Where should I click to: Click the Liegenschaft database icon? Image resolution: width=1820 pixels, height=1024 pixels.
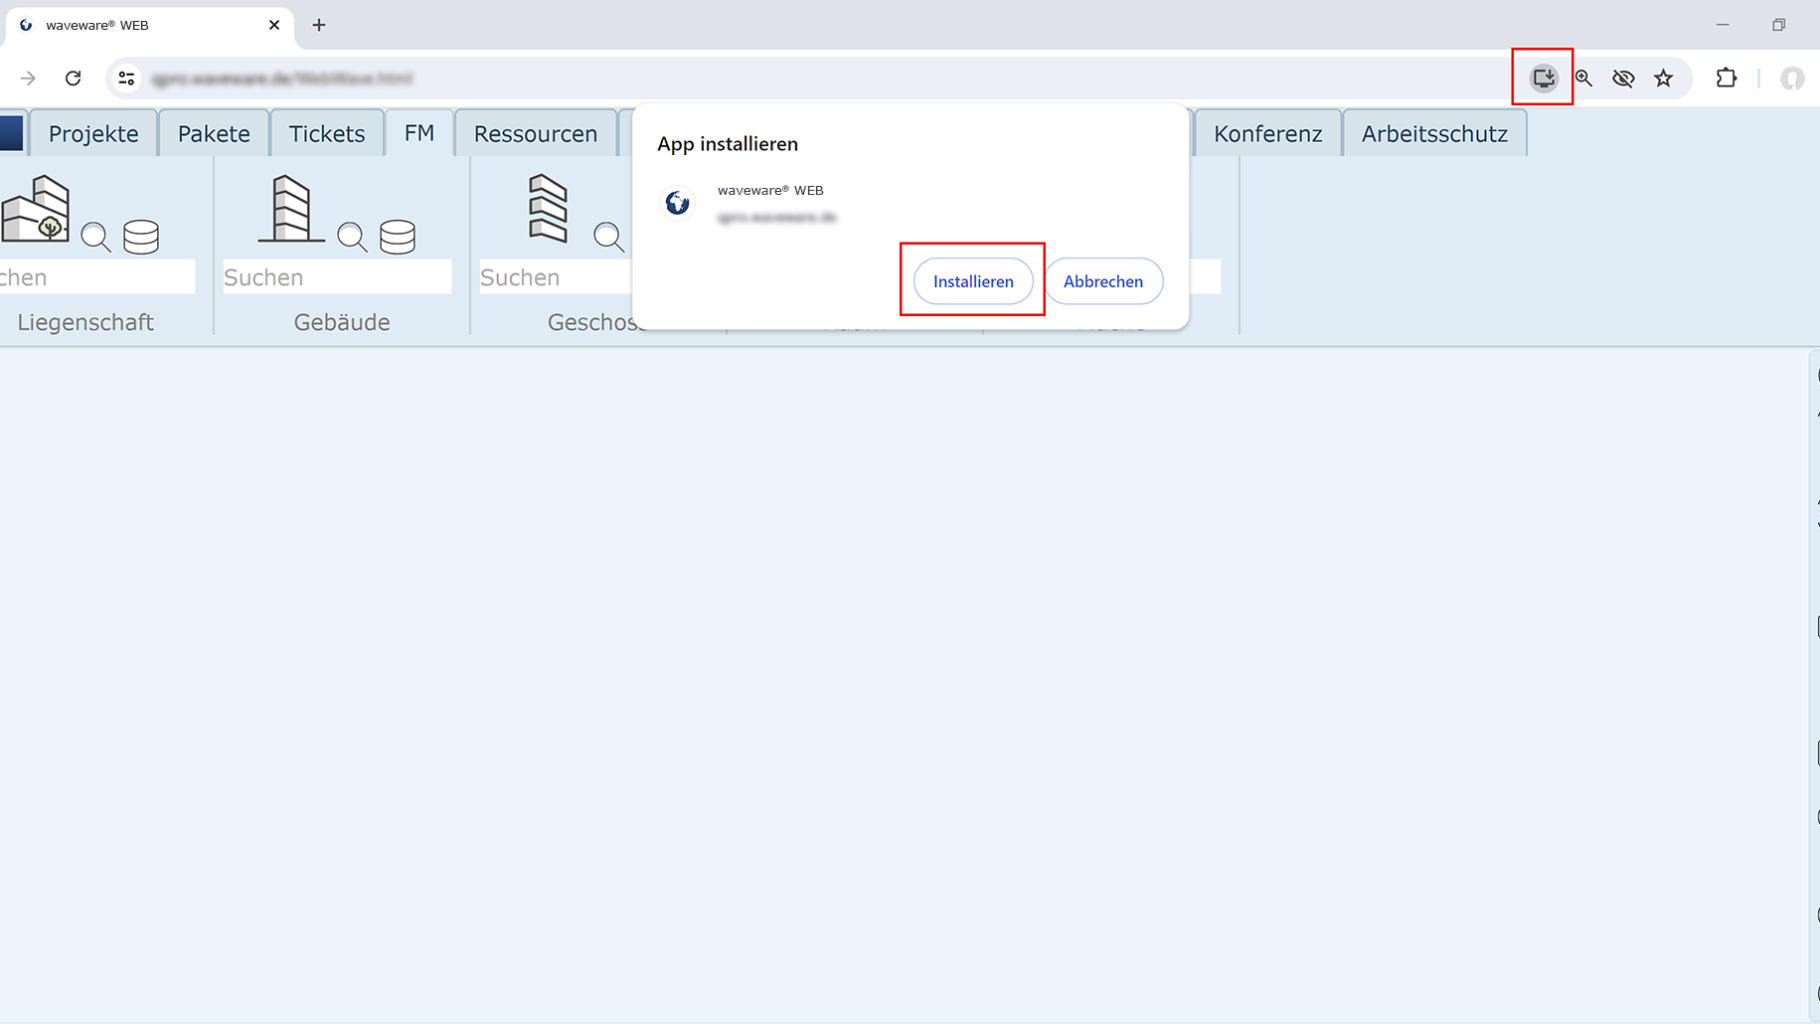[x=141, y=237]
